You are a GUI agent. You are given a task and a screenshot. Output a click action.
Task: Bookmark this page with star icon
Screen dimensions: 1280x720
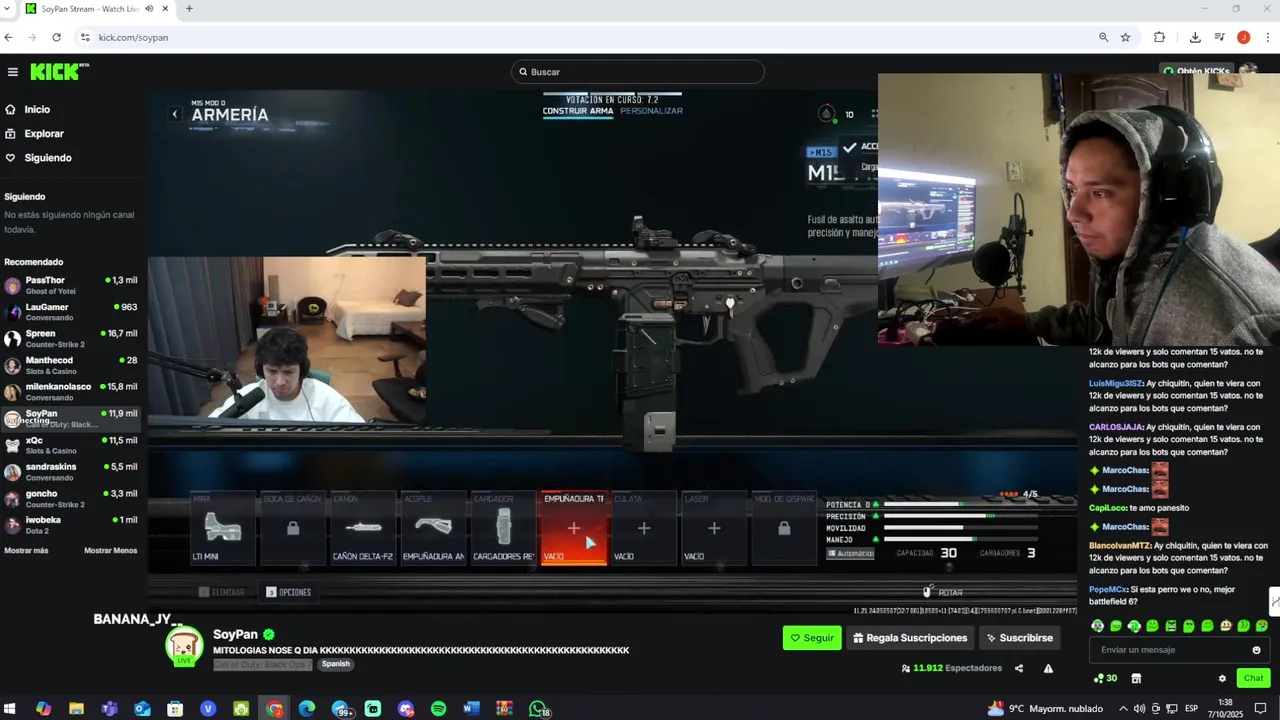[x=1125, y=37]
